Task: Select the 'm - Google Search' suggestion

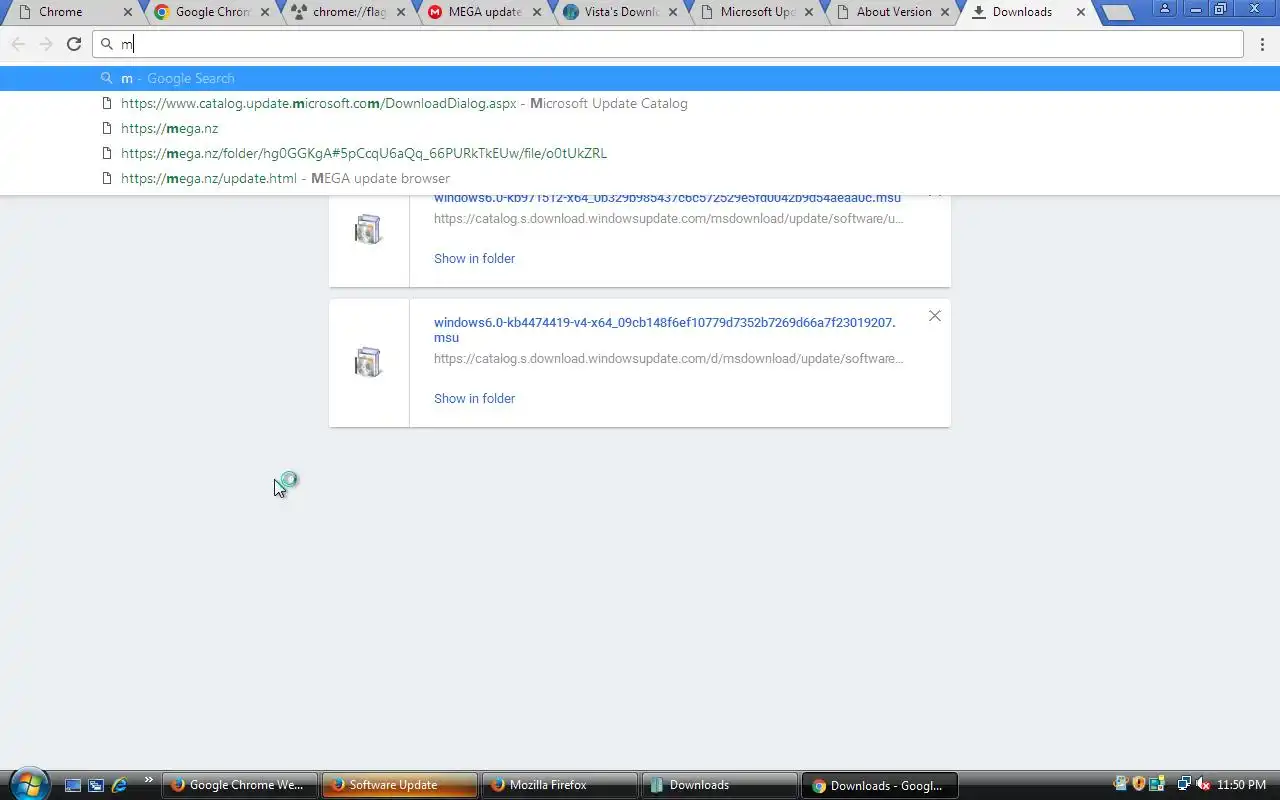Action: coord(640,78)
